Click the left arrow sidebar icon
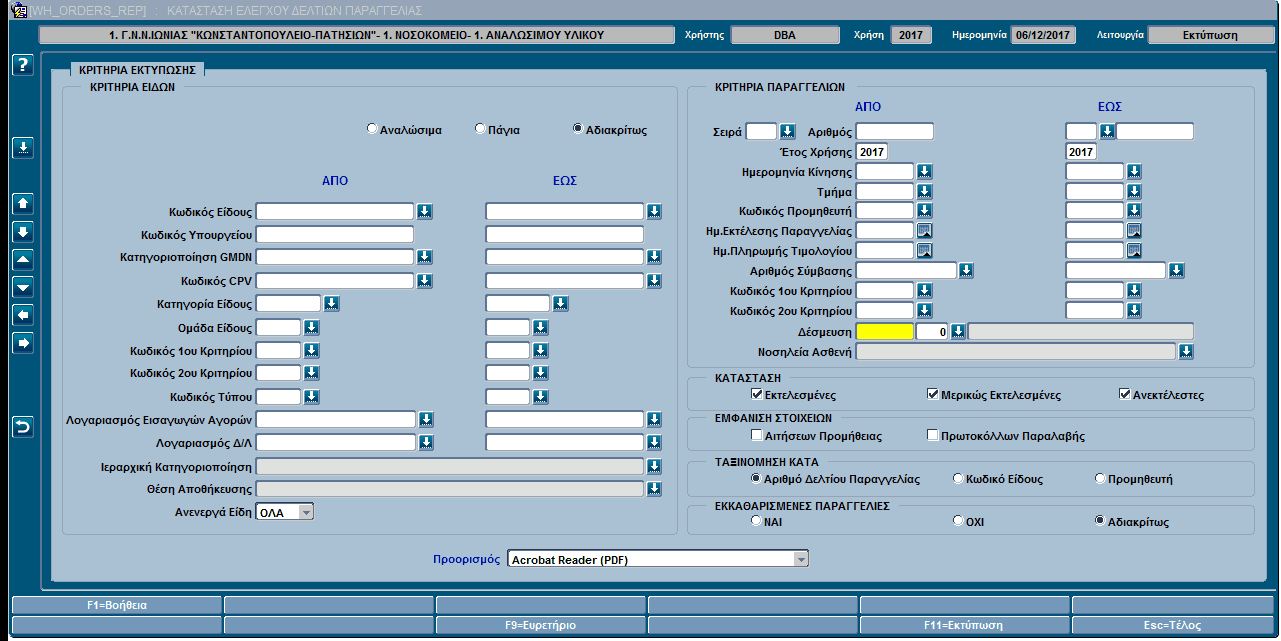 coord(24,315)
